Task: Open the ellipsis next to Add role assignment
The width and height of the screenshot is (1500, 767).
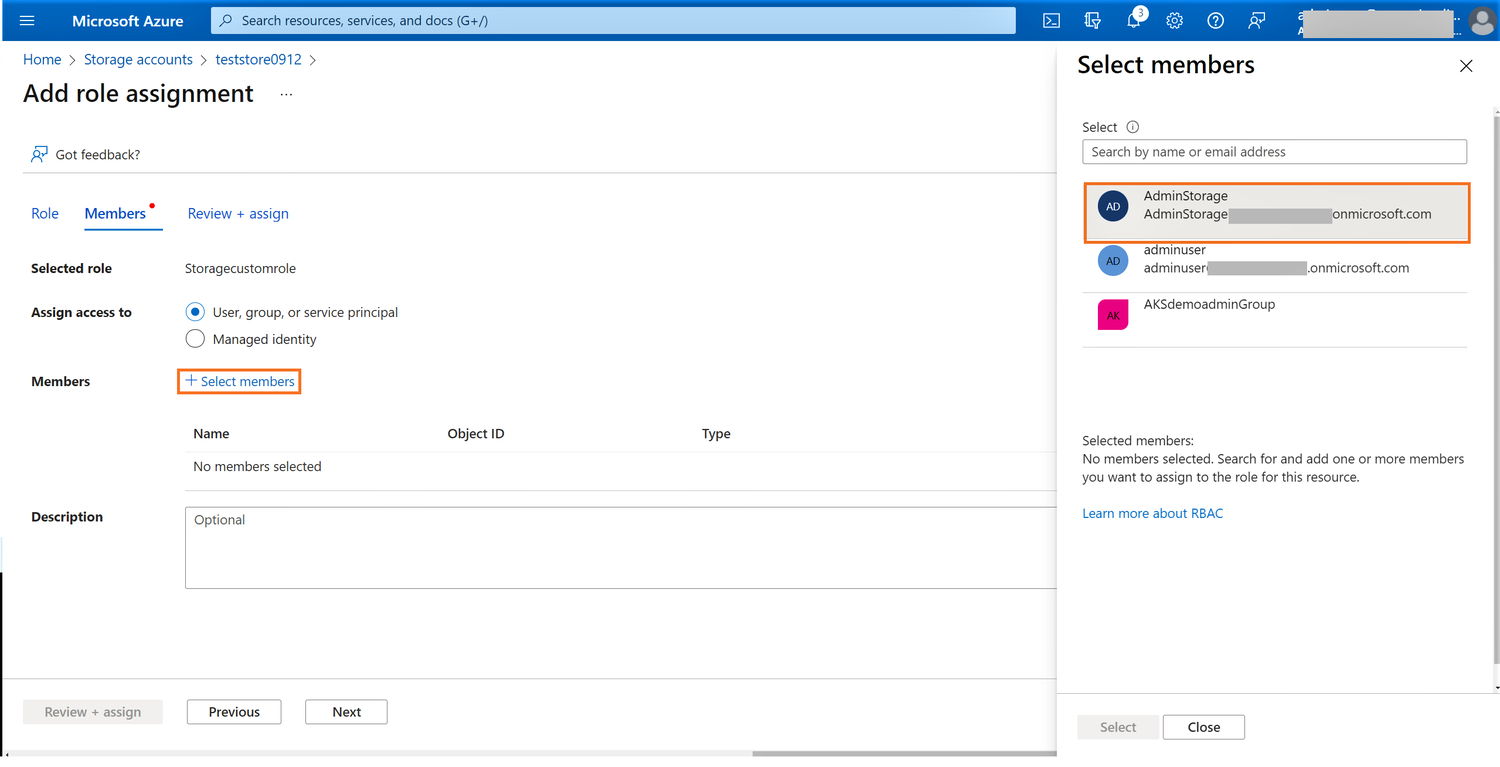Action: tap(286, 94)
